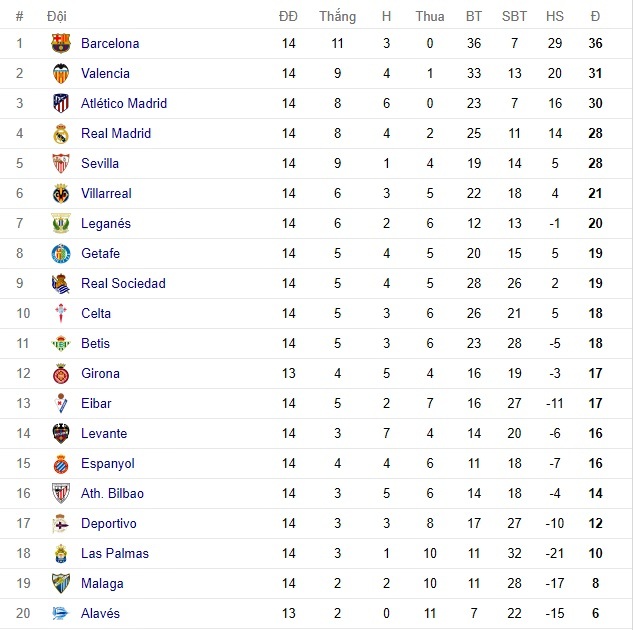634x630 pixels.
Task: Sort by the HS column header
Action: 554,17
